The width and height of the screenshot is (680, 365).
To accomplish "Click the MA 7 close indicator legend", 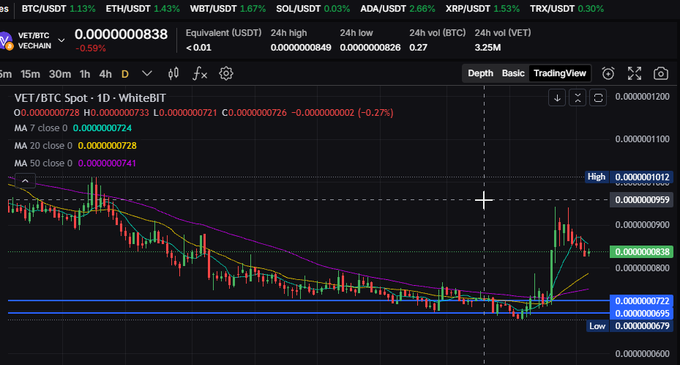I will [x=73, y=128].
